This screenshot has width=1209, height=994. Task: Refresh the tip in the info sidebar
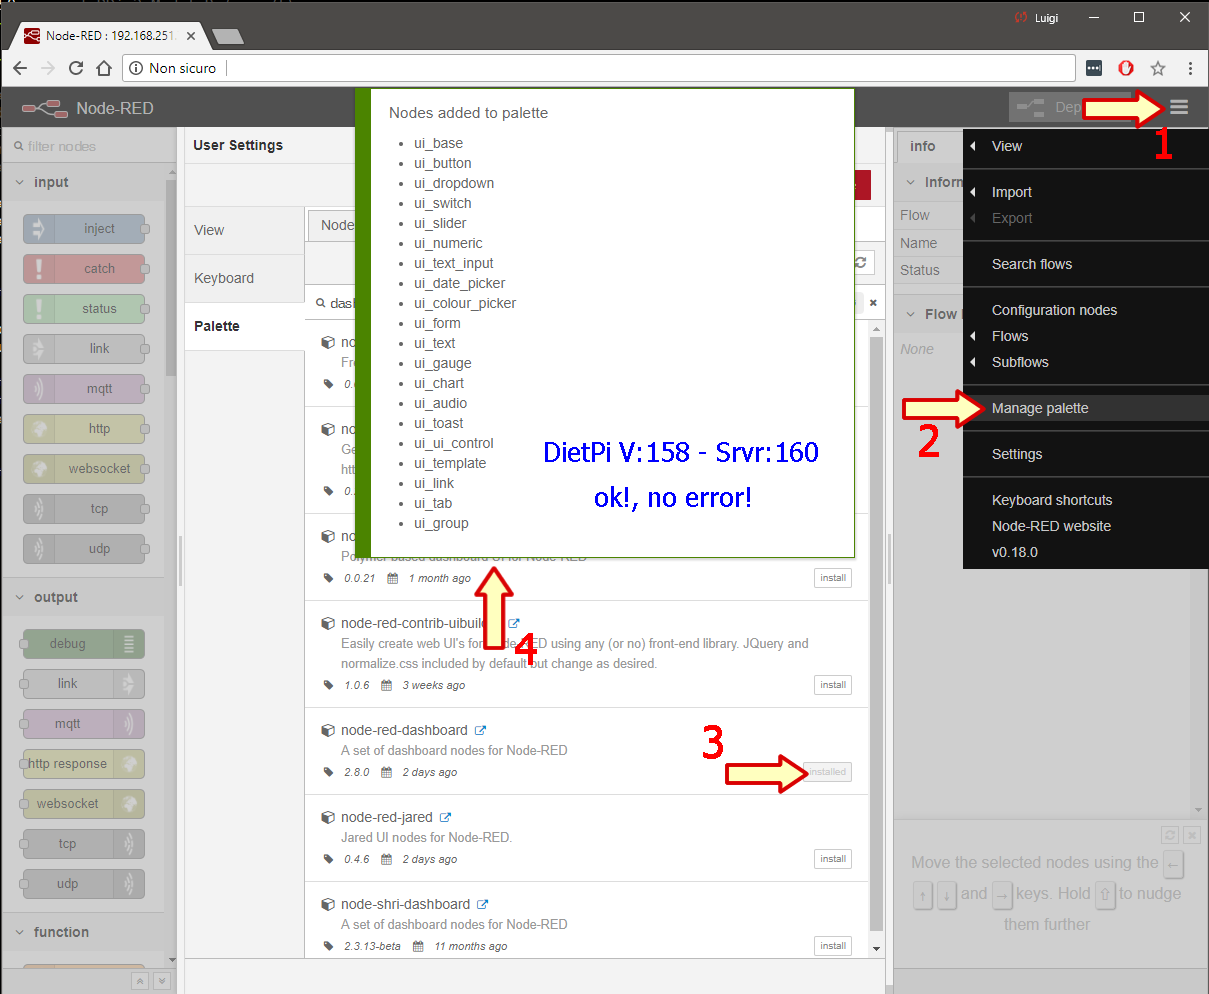point(1170,834)
